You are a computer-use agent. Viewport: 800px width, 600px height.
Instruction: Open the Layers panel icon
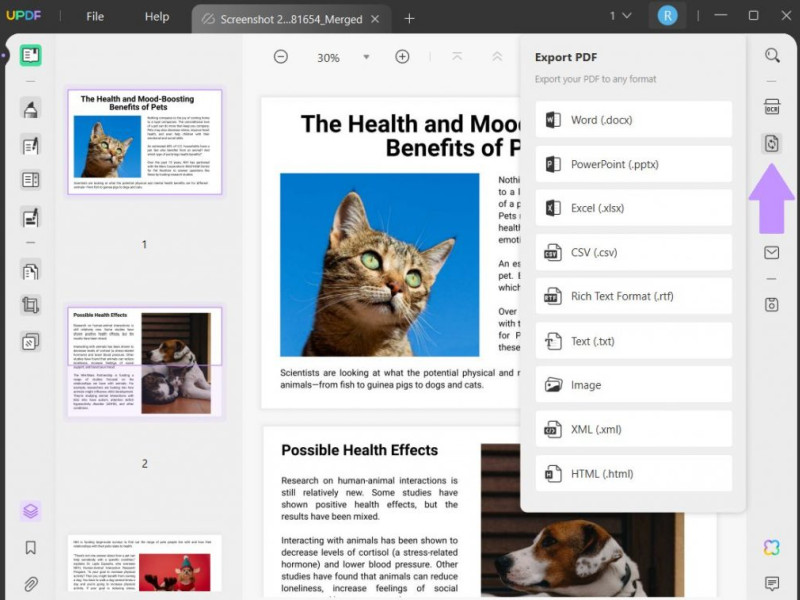pyautogui.click(x=31, y=511)
